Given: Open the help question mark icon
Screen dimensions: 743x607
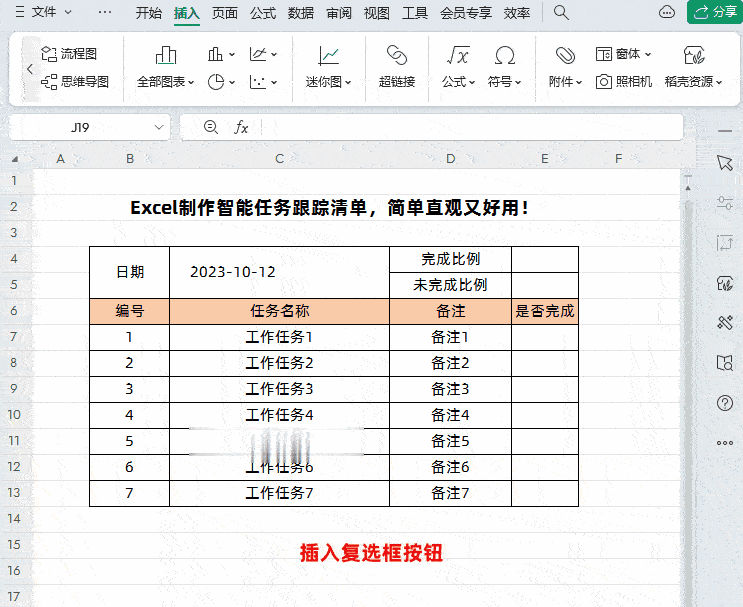Looking at the screenshot, I should tap(725, 403).
